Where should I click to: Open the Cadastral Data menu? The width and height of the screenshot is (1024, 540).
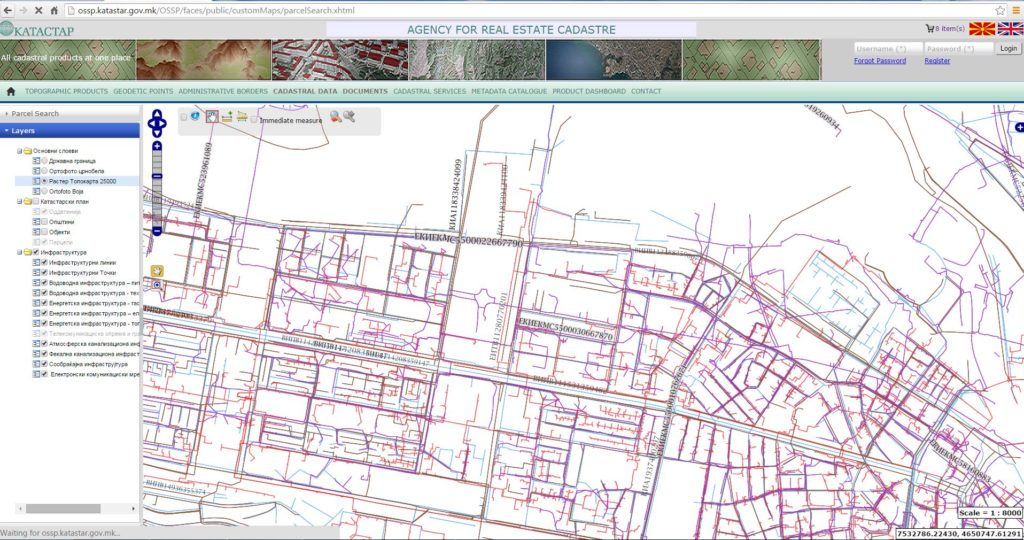click(x=304, y=91)
